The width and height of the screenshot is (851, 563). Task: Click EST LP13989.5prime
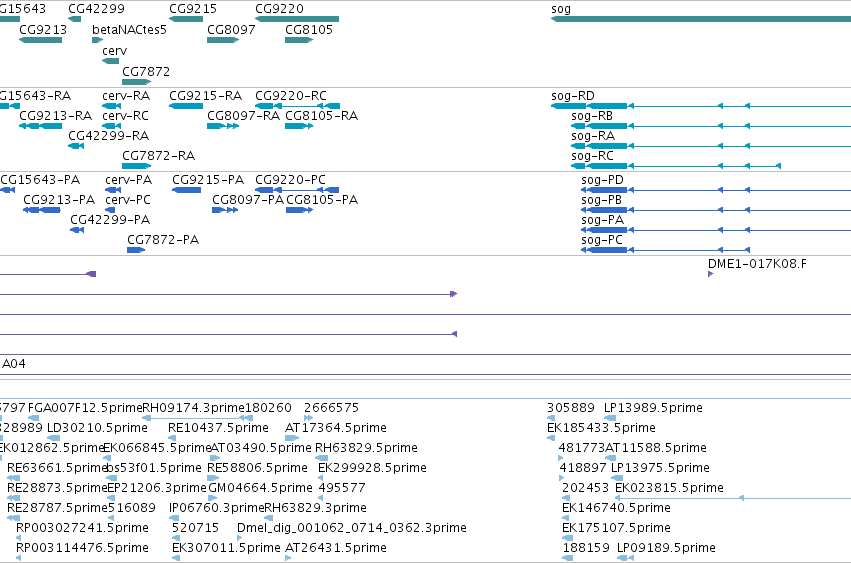coord(610,418)
